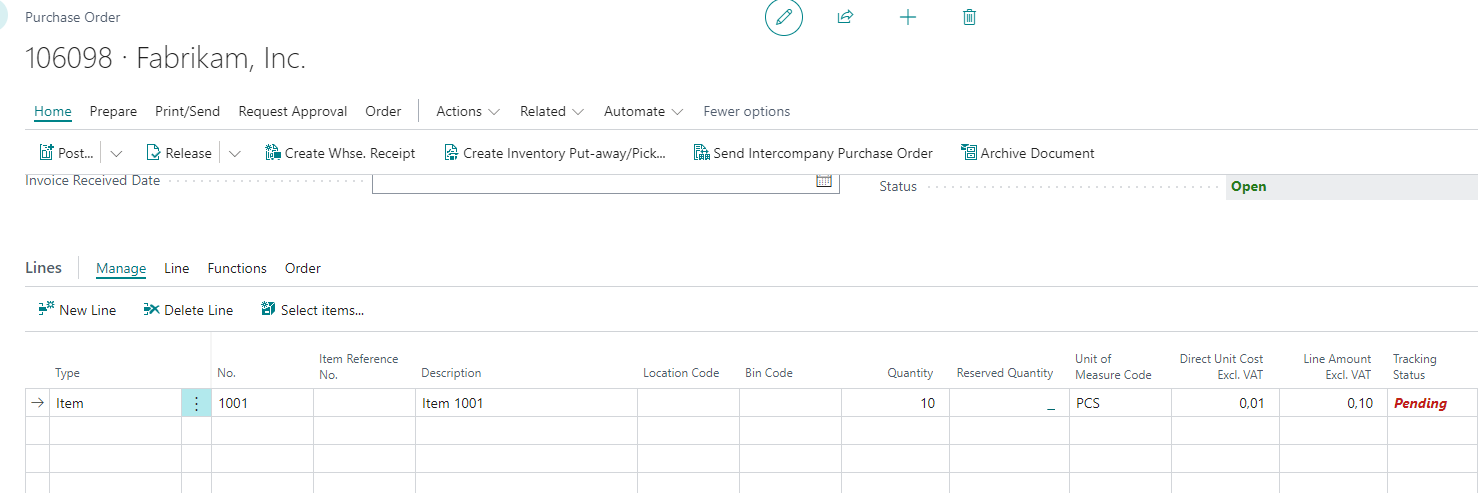The image size is (1478, 493).
Task: Click the Post... button label
Action: tap(76, 153)
